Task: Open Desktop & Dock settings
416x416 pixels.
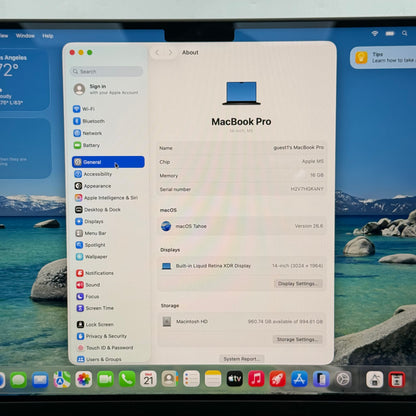Action: tap(98, 210)
